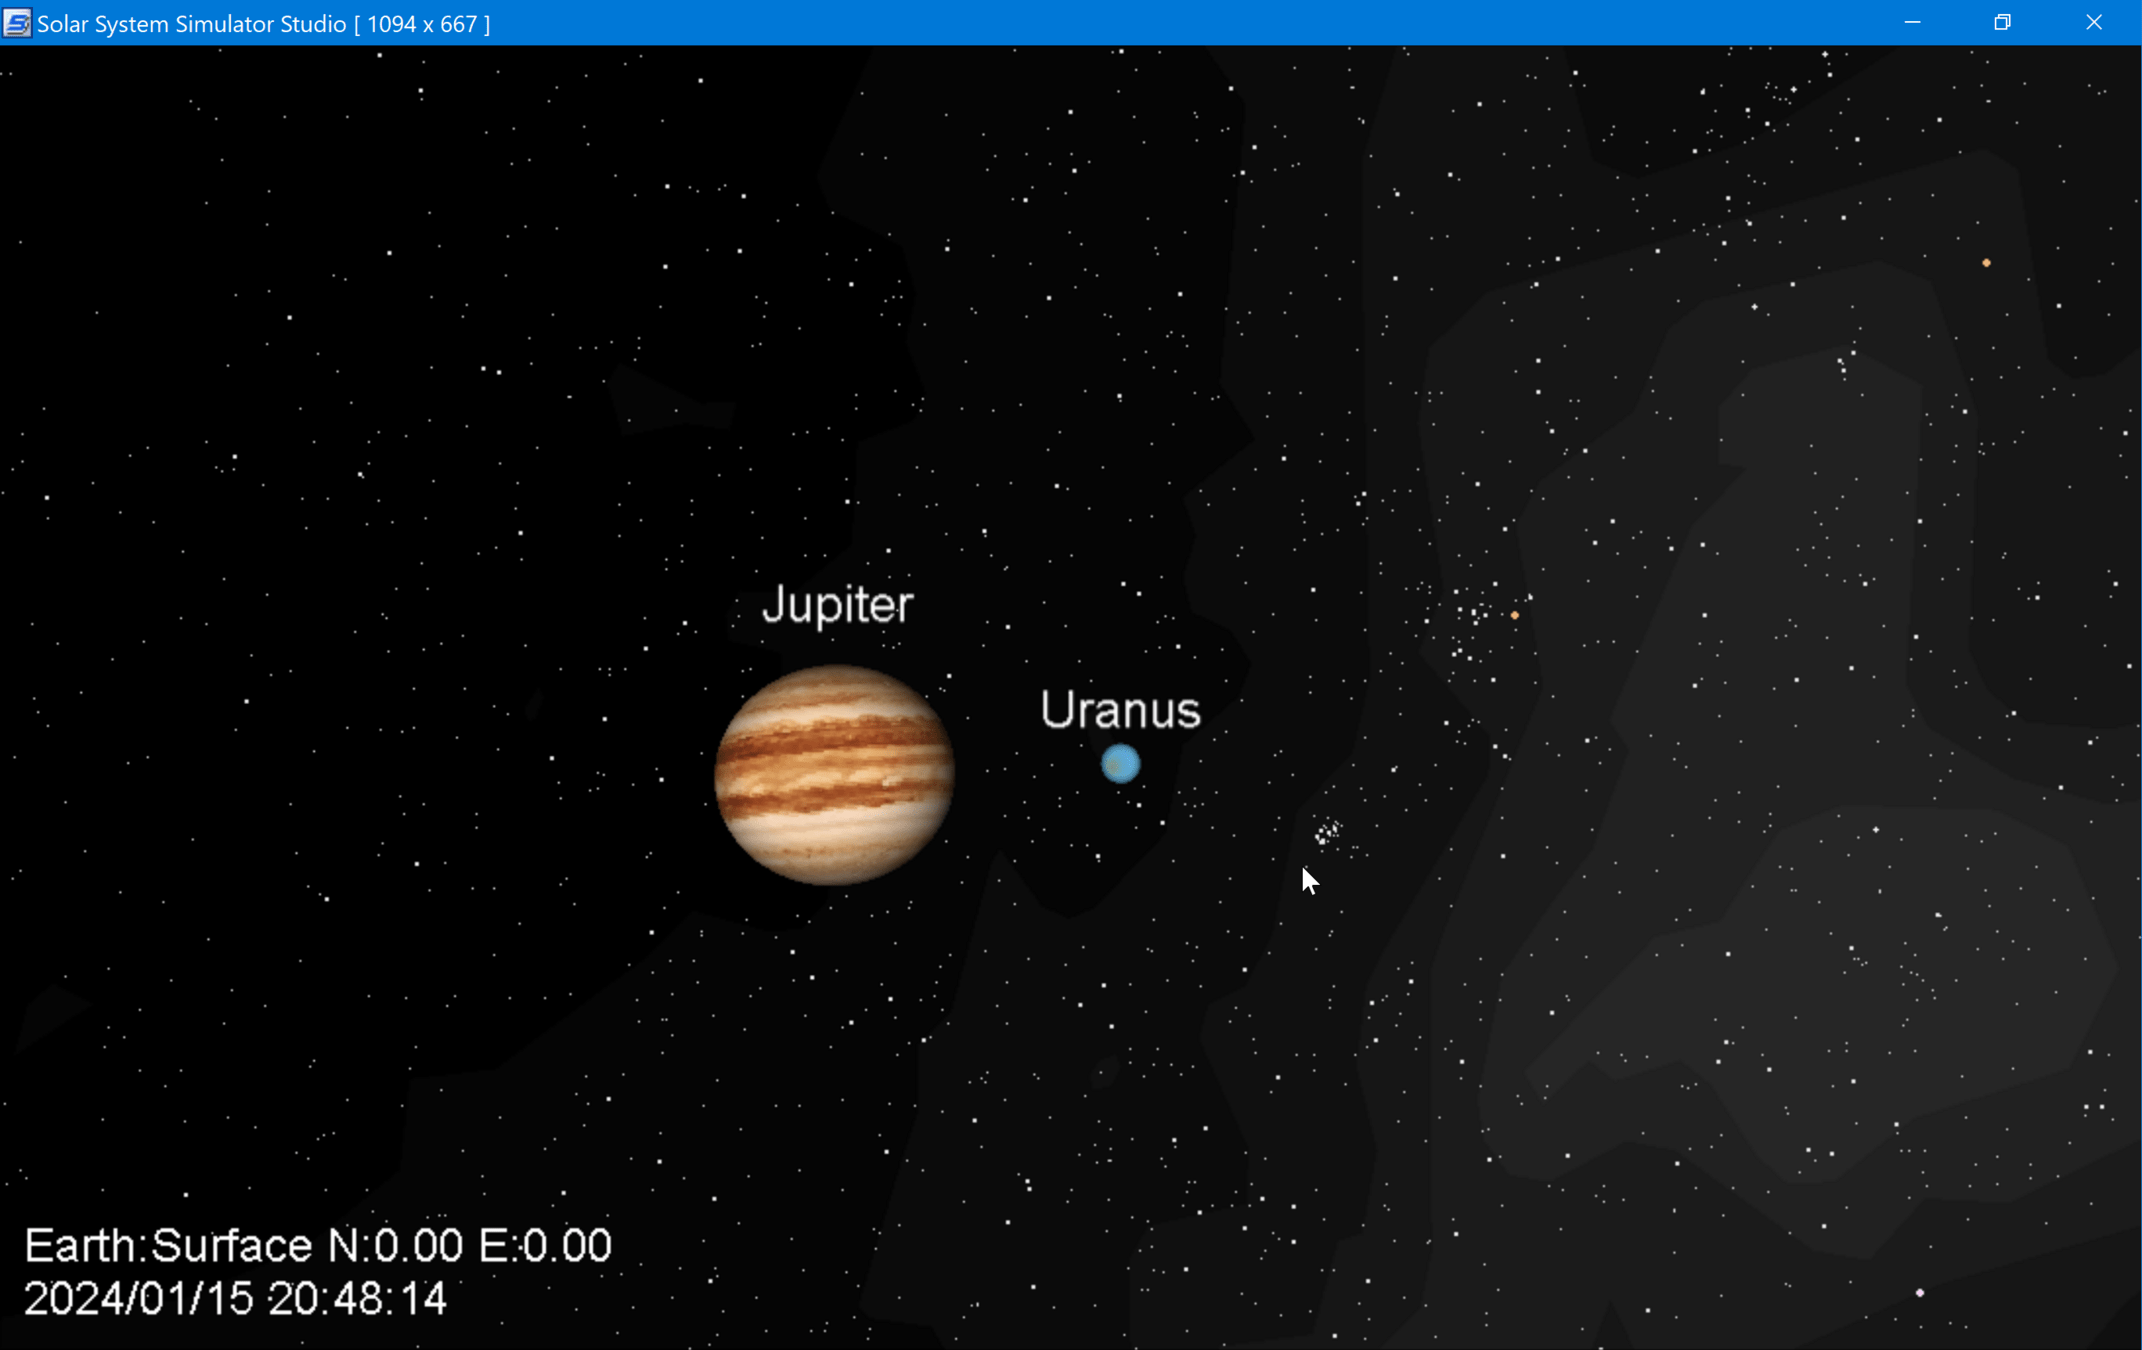Screen dimensions: 2142x1350
Task: Minimize the Solar System Simulator window
Action: tap(1912, 22)
